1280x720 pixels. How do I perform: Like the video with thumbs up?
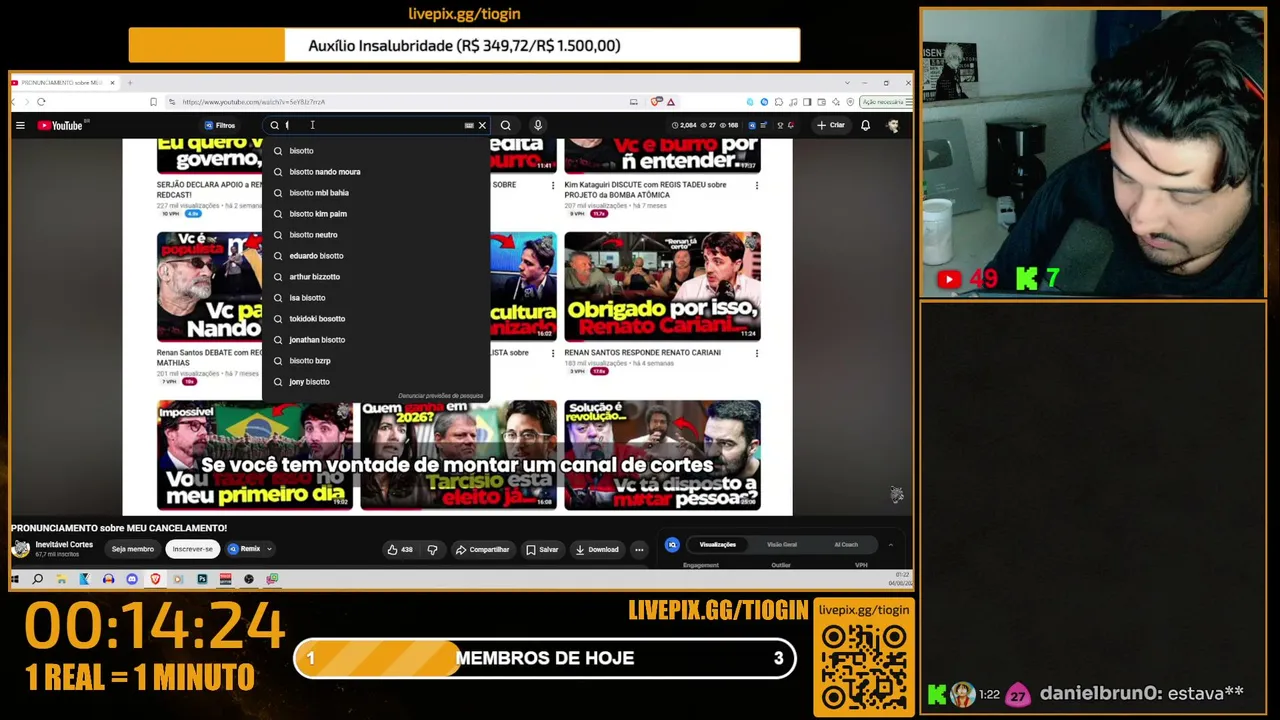pos(400,549)
